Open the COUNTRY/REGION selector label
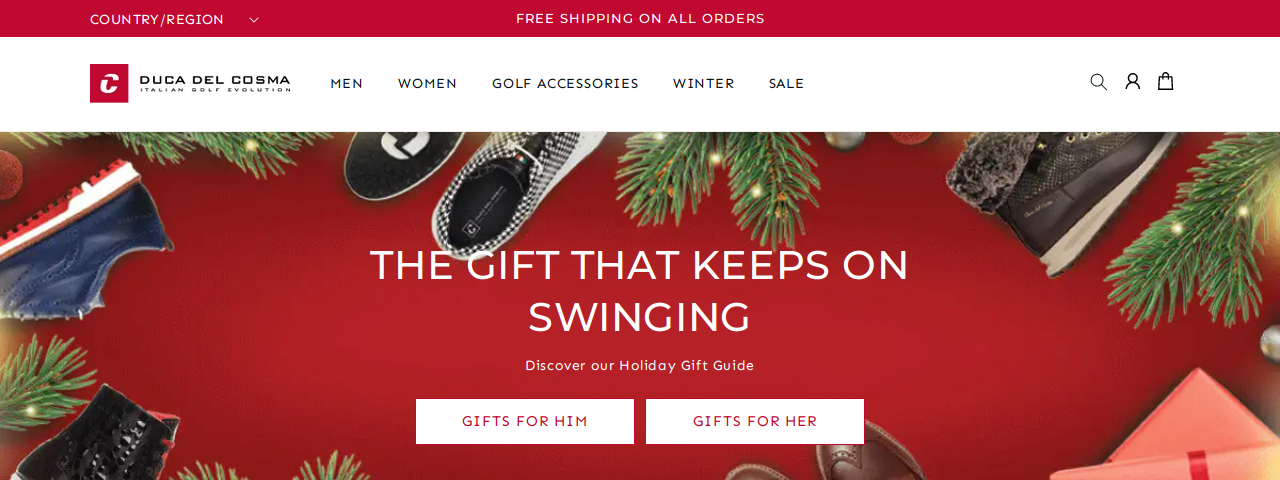 coord(157,19)
